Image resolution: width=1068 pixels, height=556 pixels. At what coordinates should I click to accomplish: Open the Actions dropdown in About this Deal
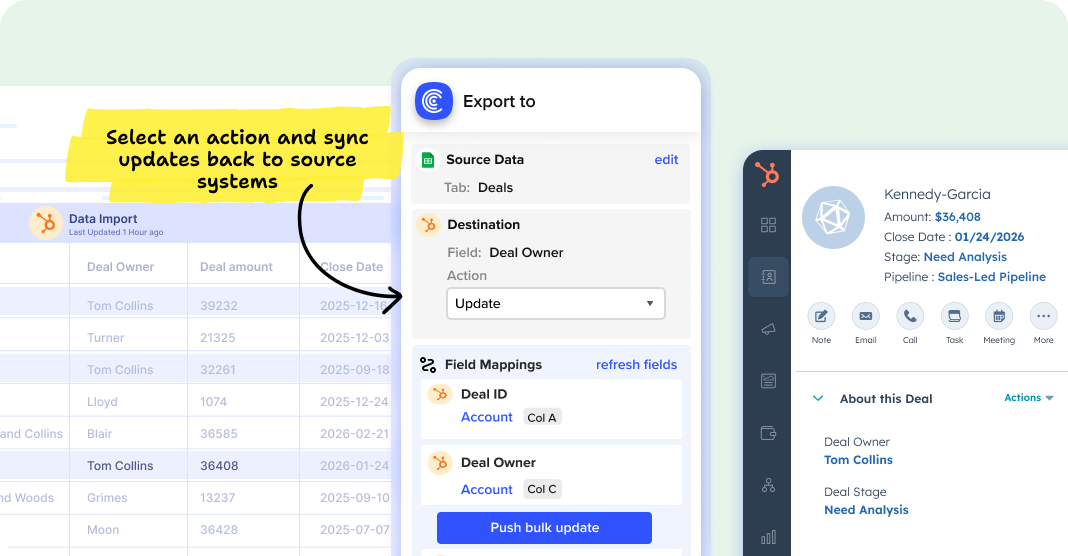coord(1028,398)
